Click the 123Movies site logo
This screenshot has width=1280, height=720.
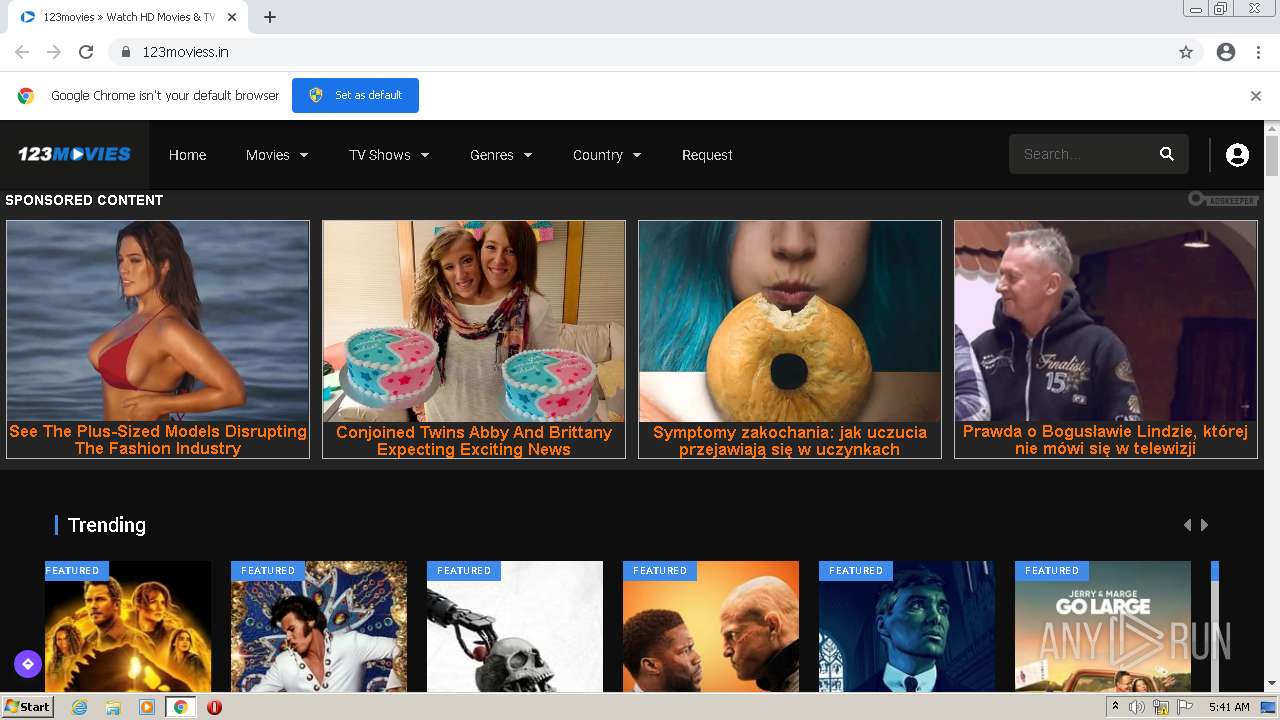74,154
